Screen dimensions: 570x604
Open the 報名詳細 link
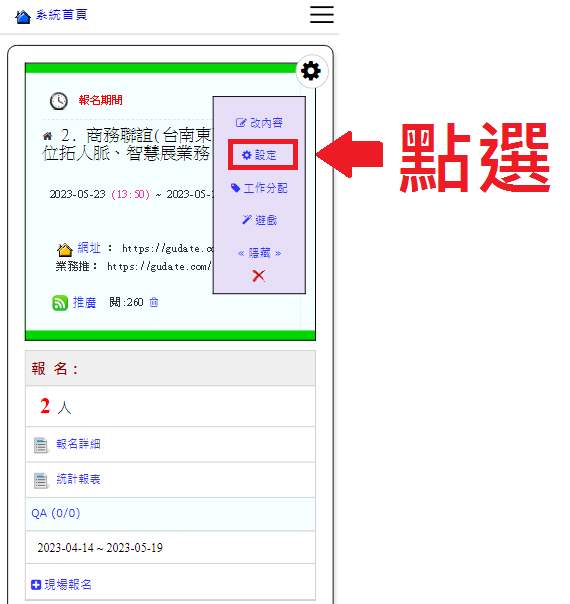(79, 444)
